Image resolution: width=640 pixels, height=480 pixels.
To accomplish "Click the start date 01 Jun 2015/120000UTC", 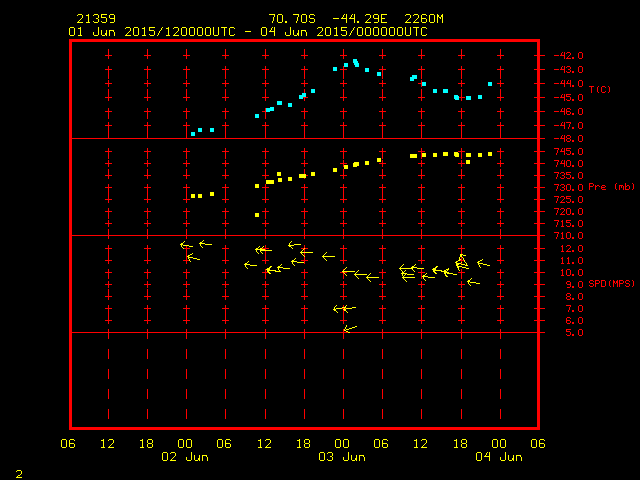I will point(152,32).
